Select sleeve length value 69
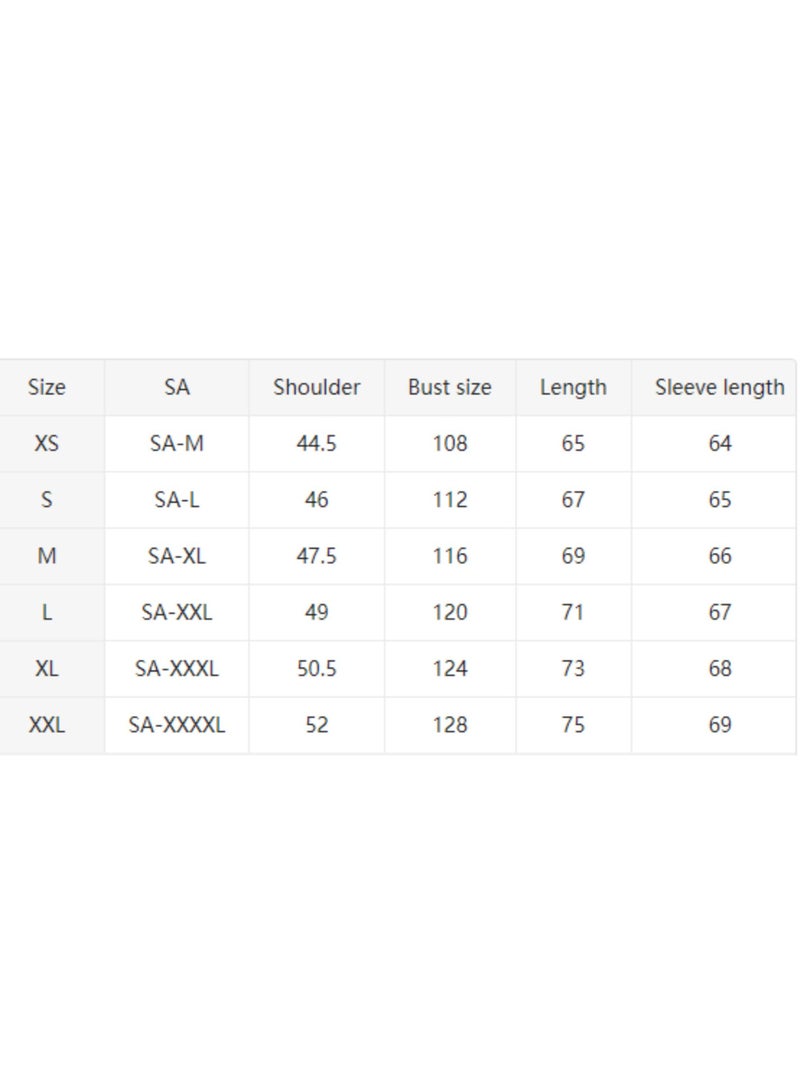This screenshot has width=800, height=1091. (719, 725)
